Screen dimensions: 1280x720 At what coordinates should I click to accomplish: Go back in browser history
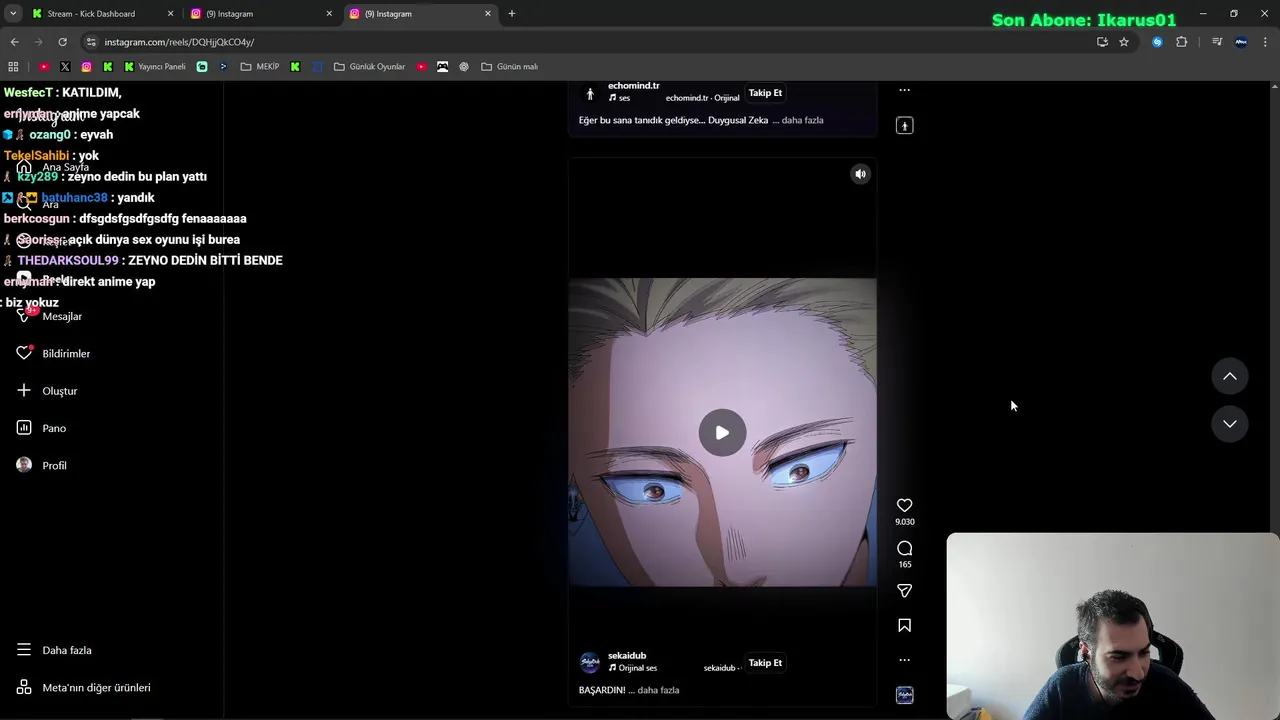tap(14, 42)
